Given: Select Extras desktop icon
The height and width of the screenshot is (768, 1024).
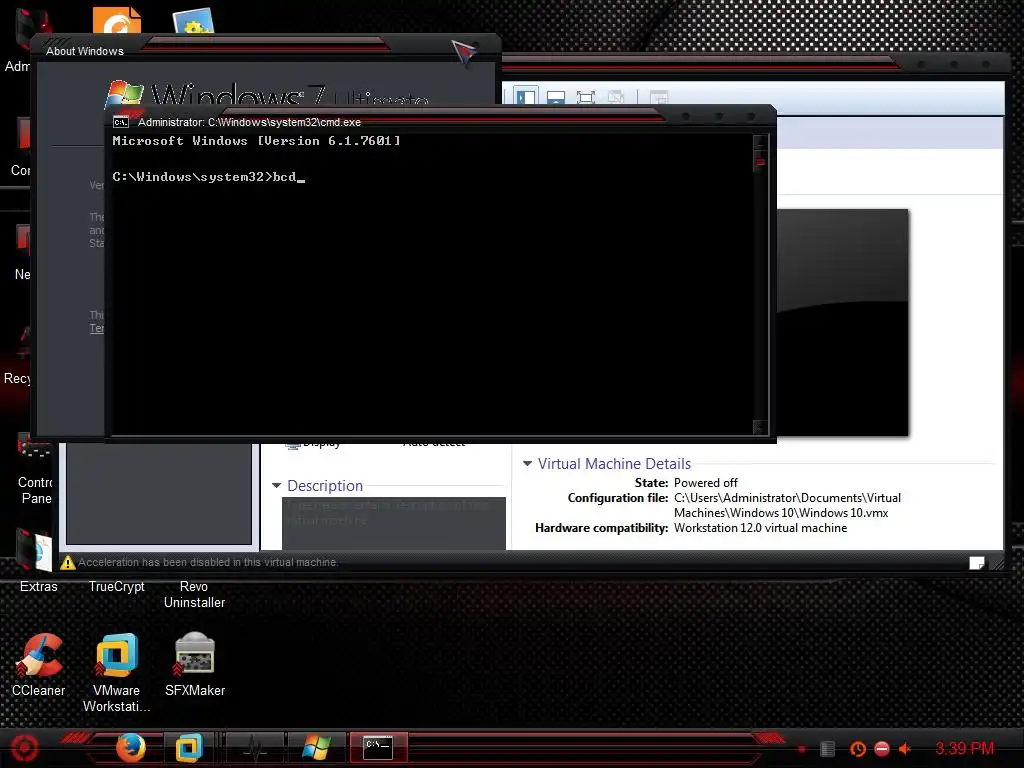Looking at the screenshot, I should point(38,560).
